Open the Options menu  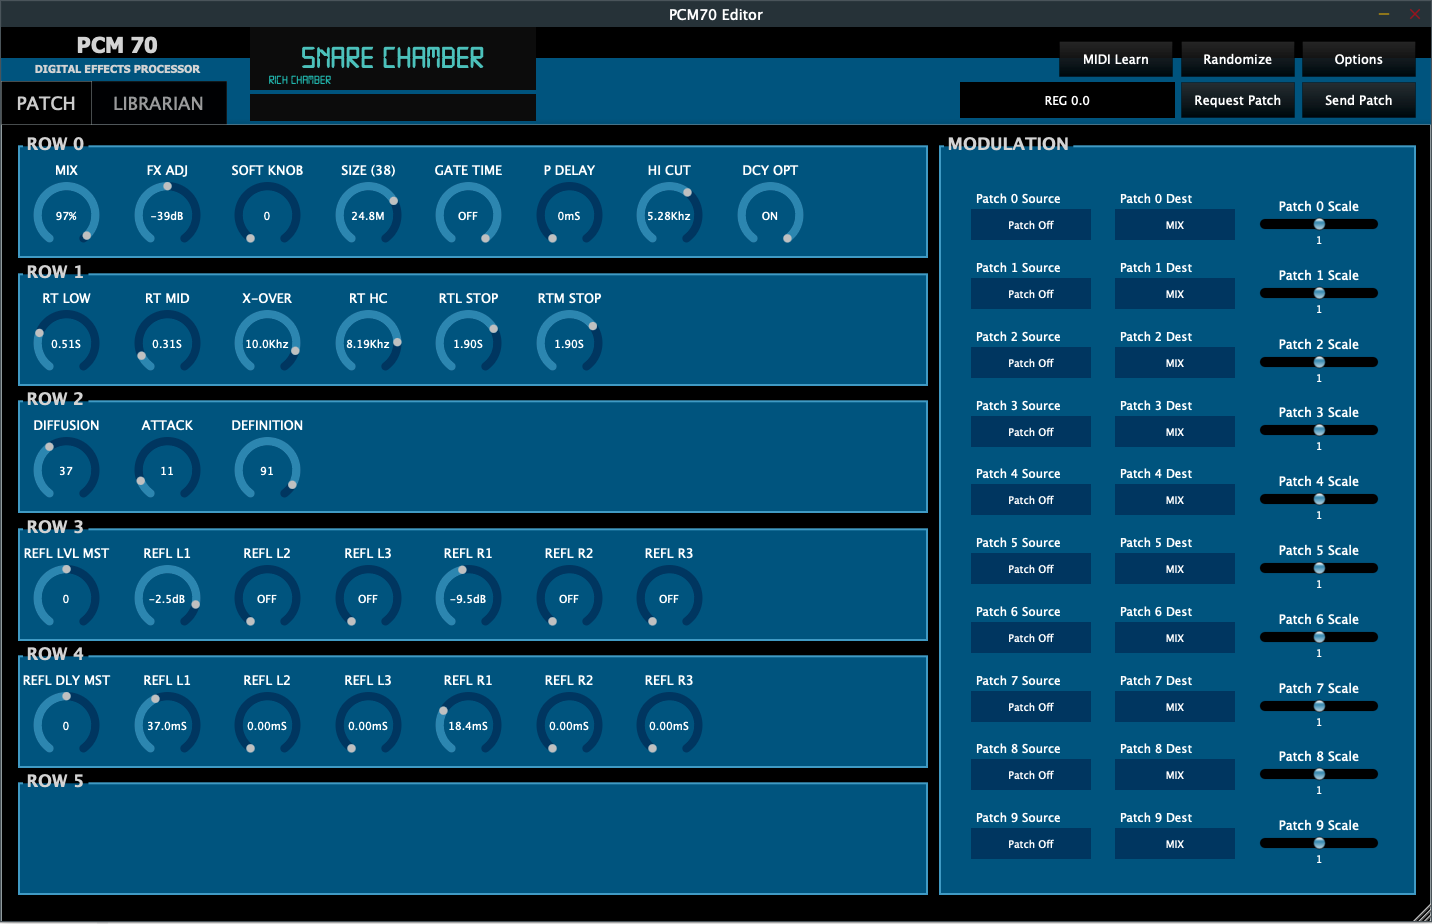[1359, 59]
